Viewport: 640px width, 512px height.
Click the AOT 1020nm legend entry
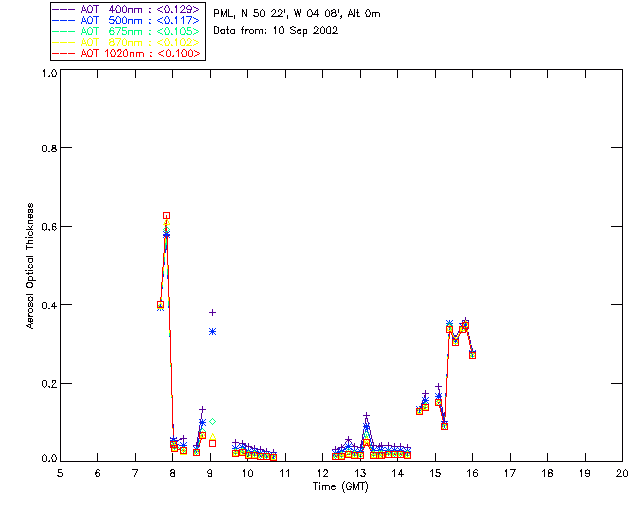[127, 53]
